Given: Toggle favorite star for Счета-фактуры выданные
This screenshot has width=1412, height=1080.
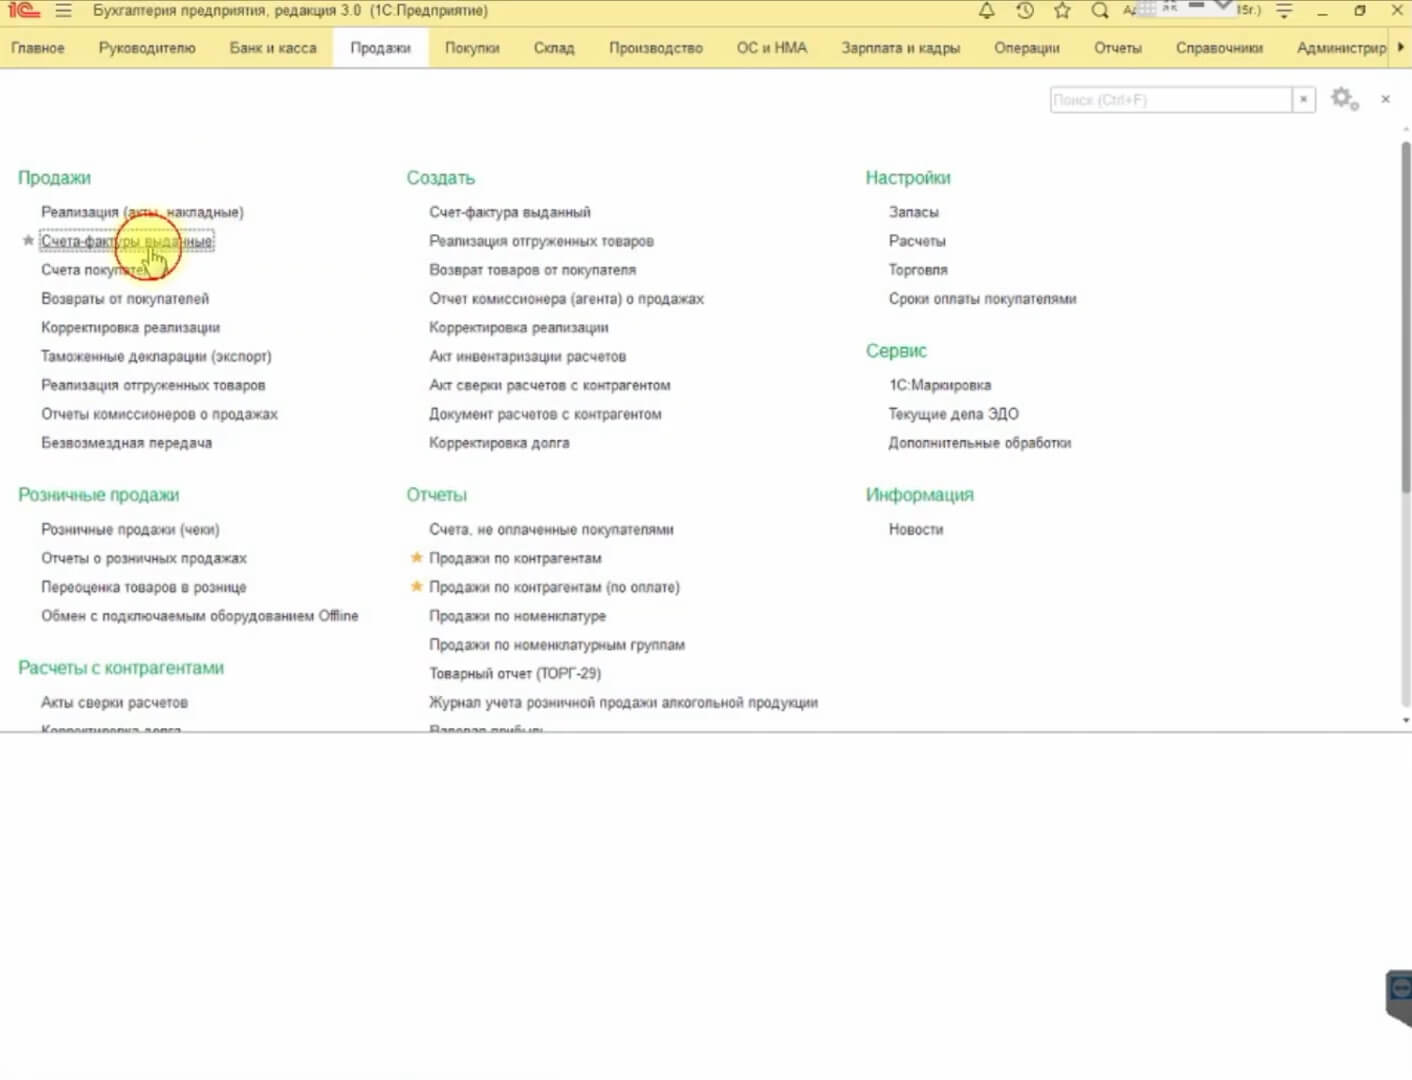Looking at the screenshot, I should coord(28,241).
